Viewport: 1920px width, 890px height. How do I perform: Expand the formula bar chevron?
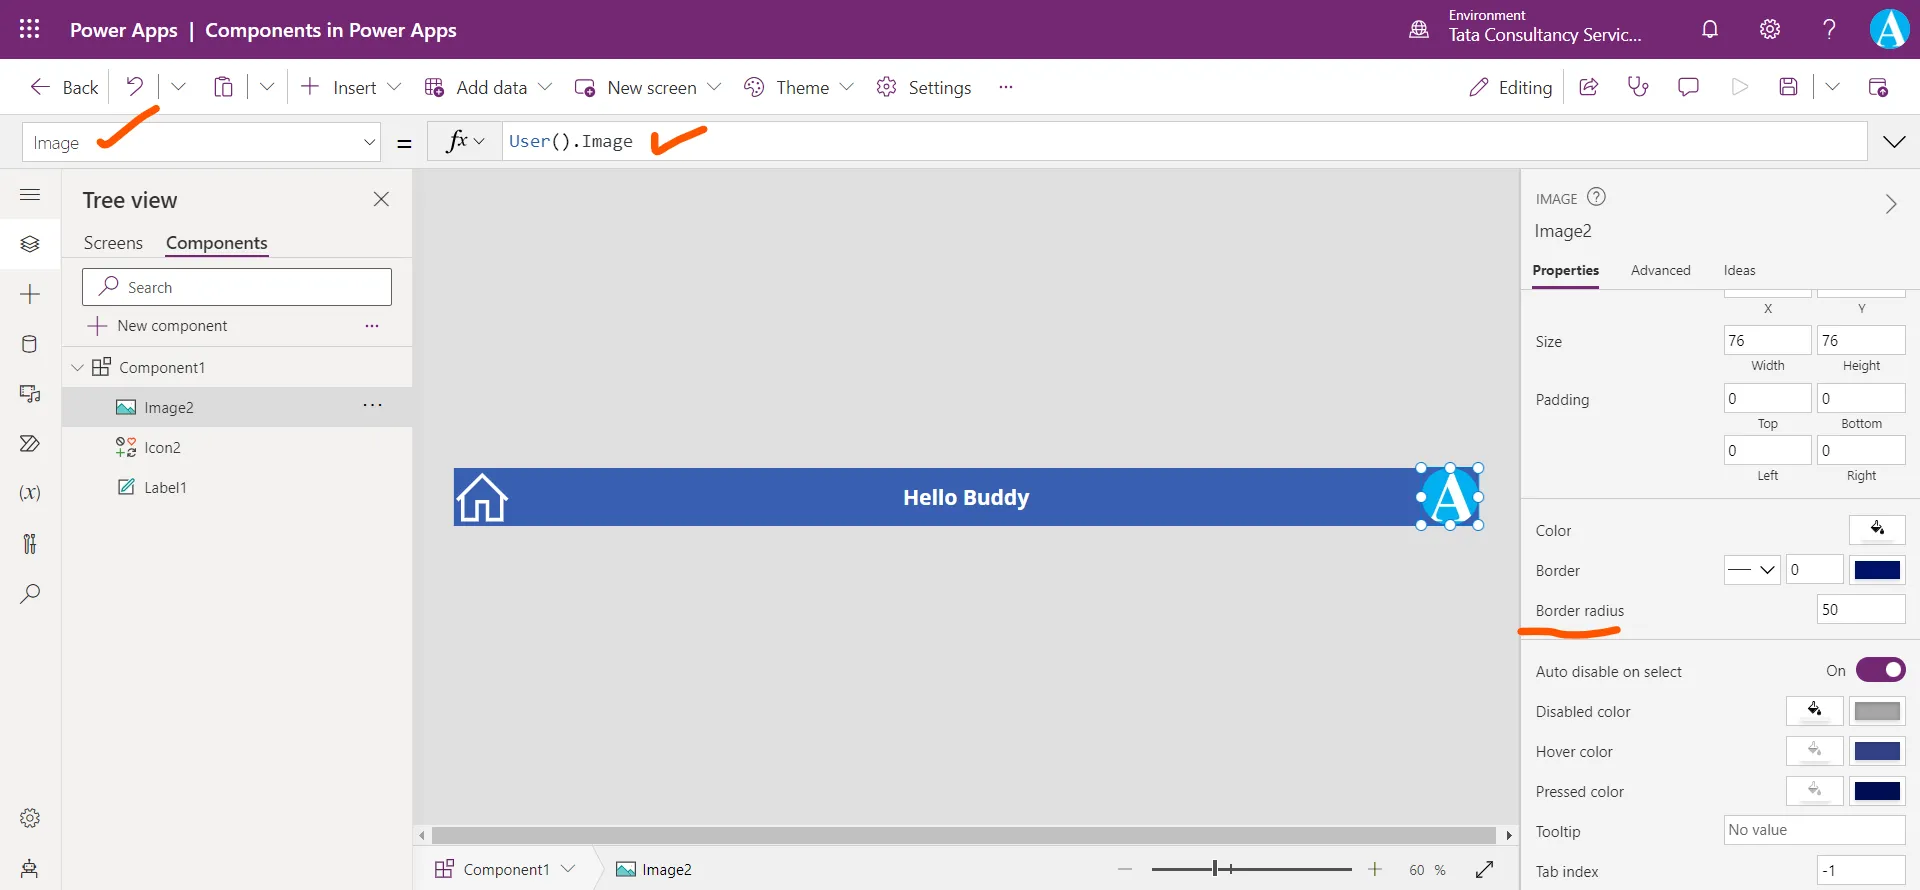pyautogui.click(x=1894, y=142)
